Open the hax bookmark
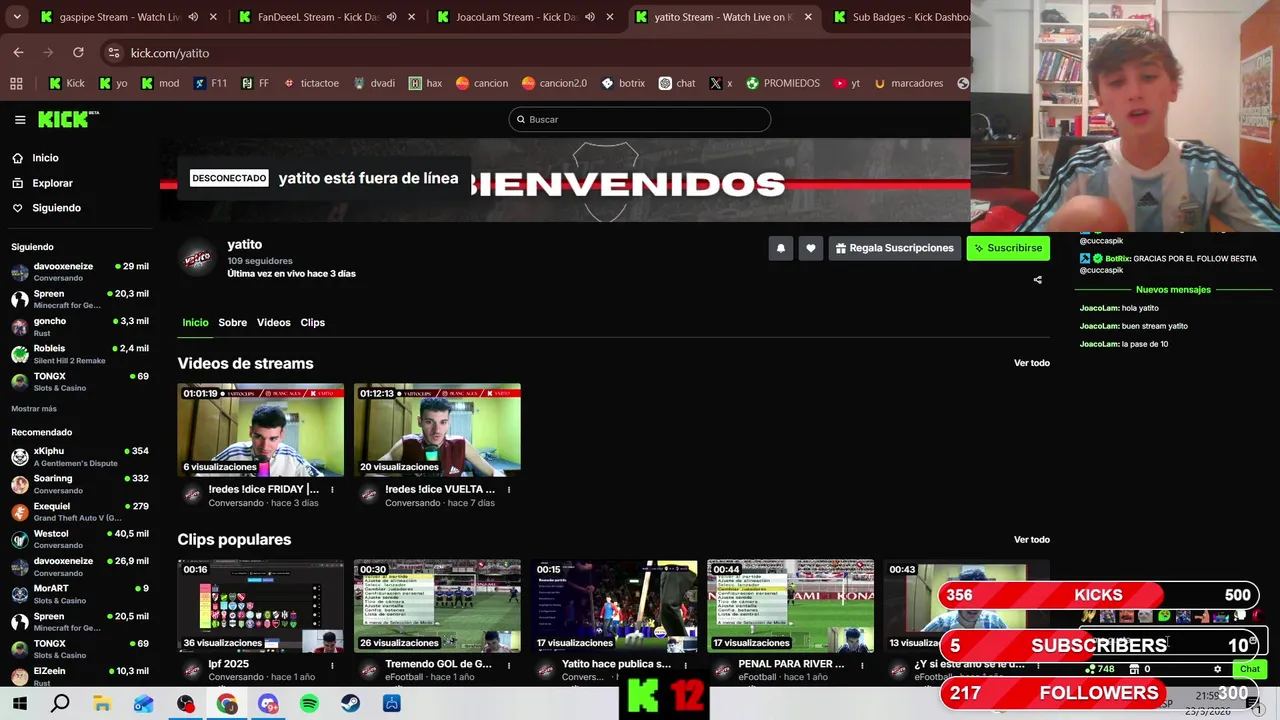 tap(425, 83)
